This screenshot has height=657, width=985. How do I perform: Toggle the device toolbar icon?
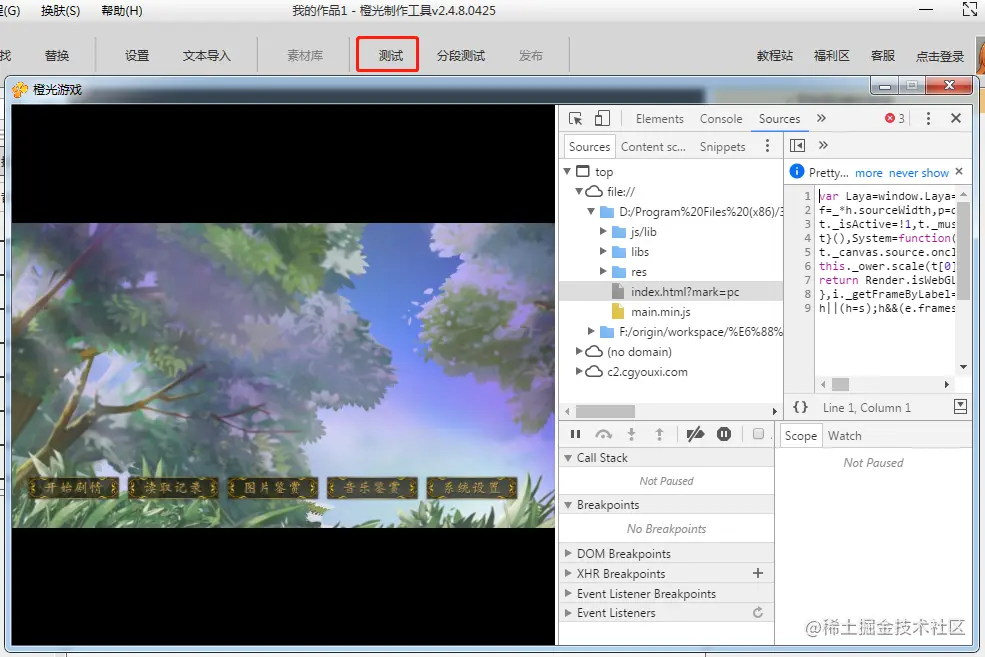click(x=602, y=119)
